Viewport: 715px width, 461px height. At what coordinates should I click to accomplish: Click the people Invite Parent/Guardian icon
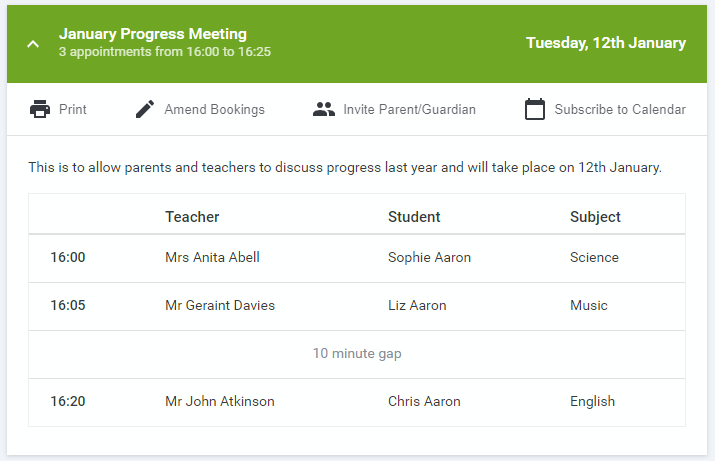324,109
